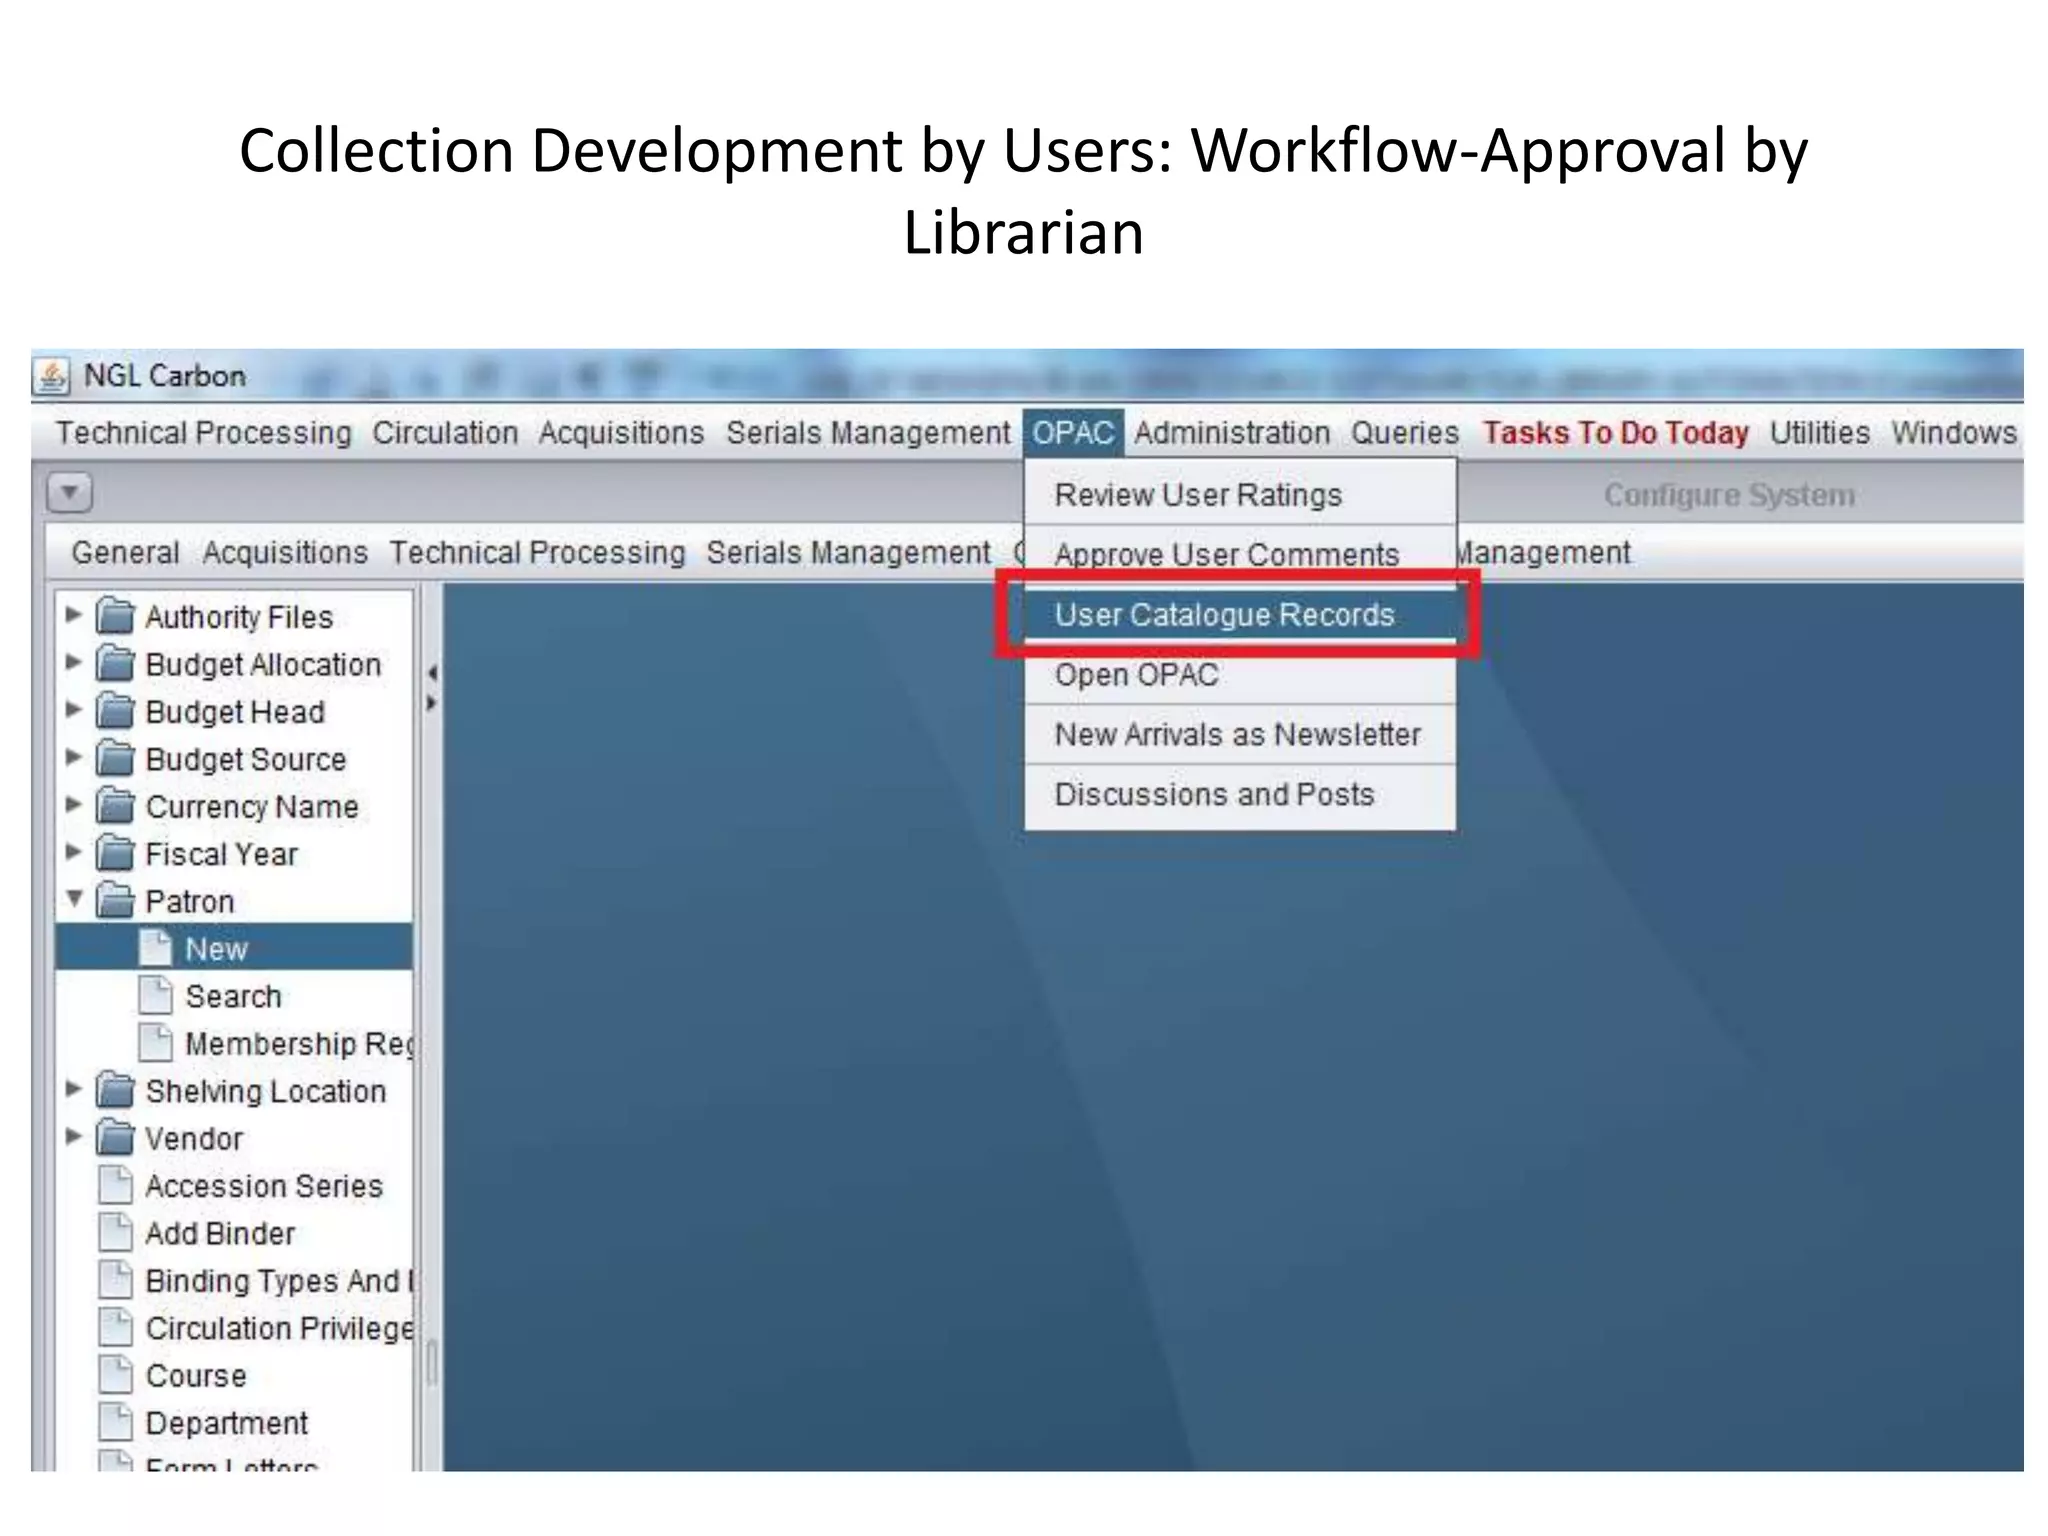Click the Patron folder icon

pyautogui.click(x=115, y=900)
